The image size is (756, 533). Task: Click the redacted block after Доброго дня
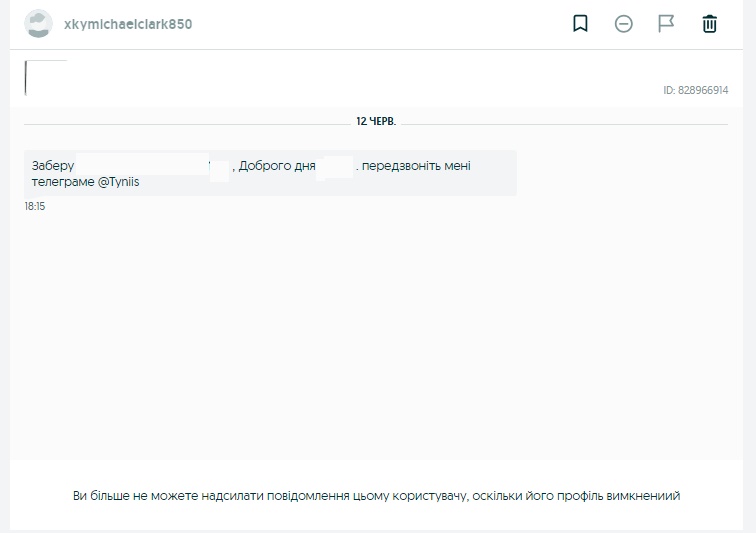[x=337, y=166]
